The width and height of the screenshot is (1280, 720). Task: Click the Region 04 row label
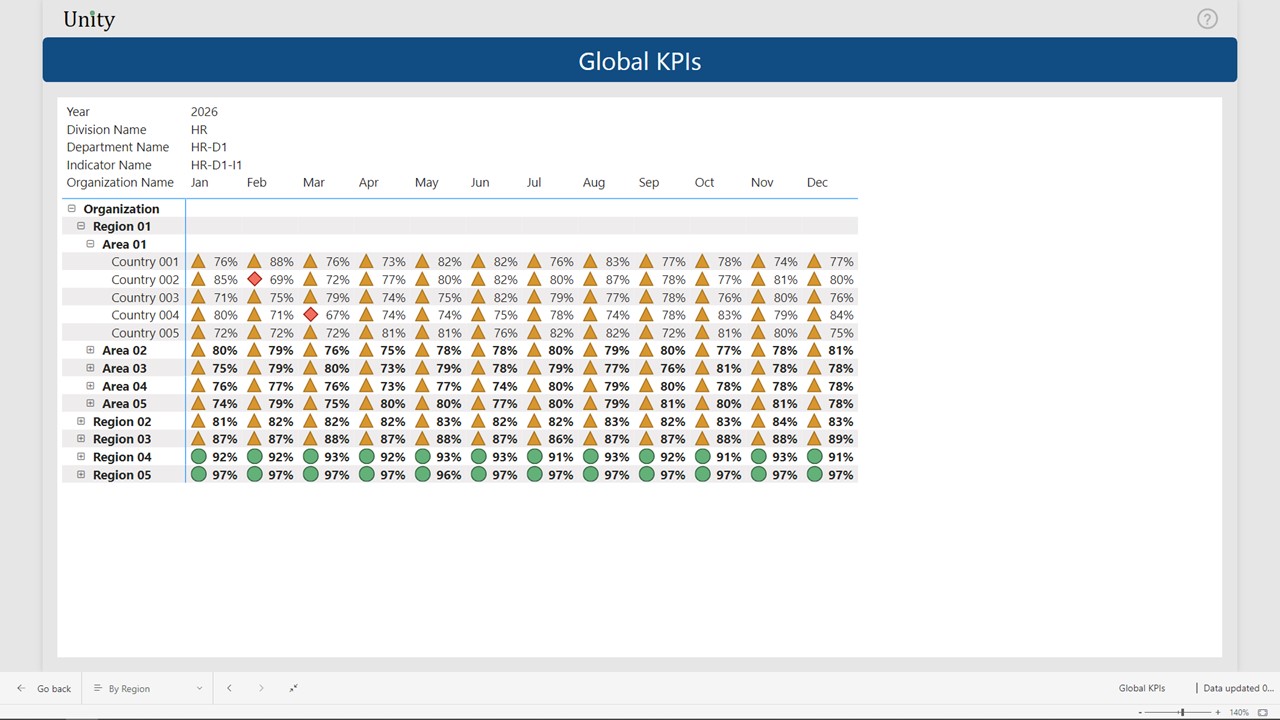click(122, 457)
